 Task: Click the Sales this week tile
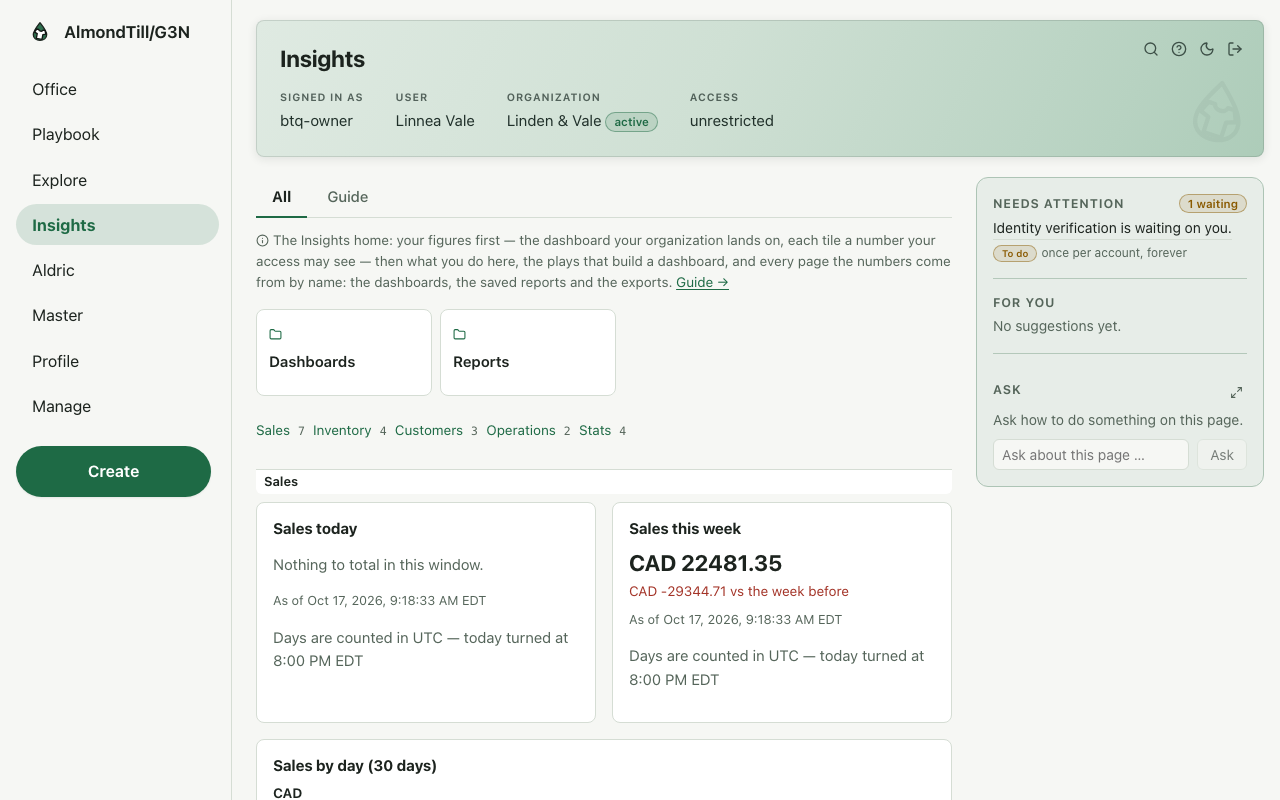(782, 612)
